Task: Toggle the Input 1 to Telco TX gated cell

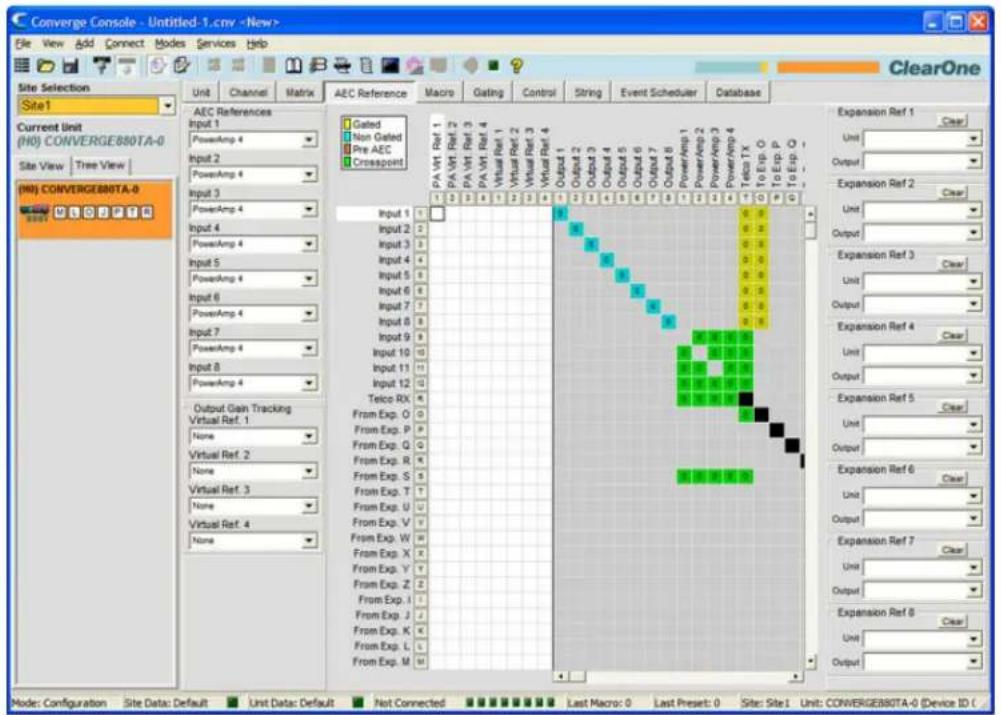Action: pyautogui.click(x=745, y=213)
